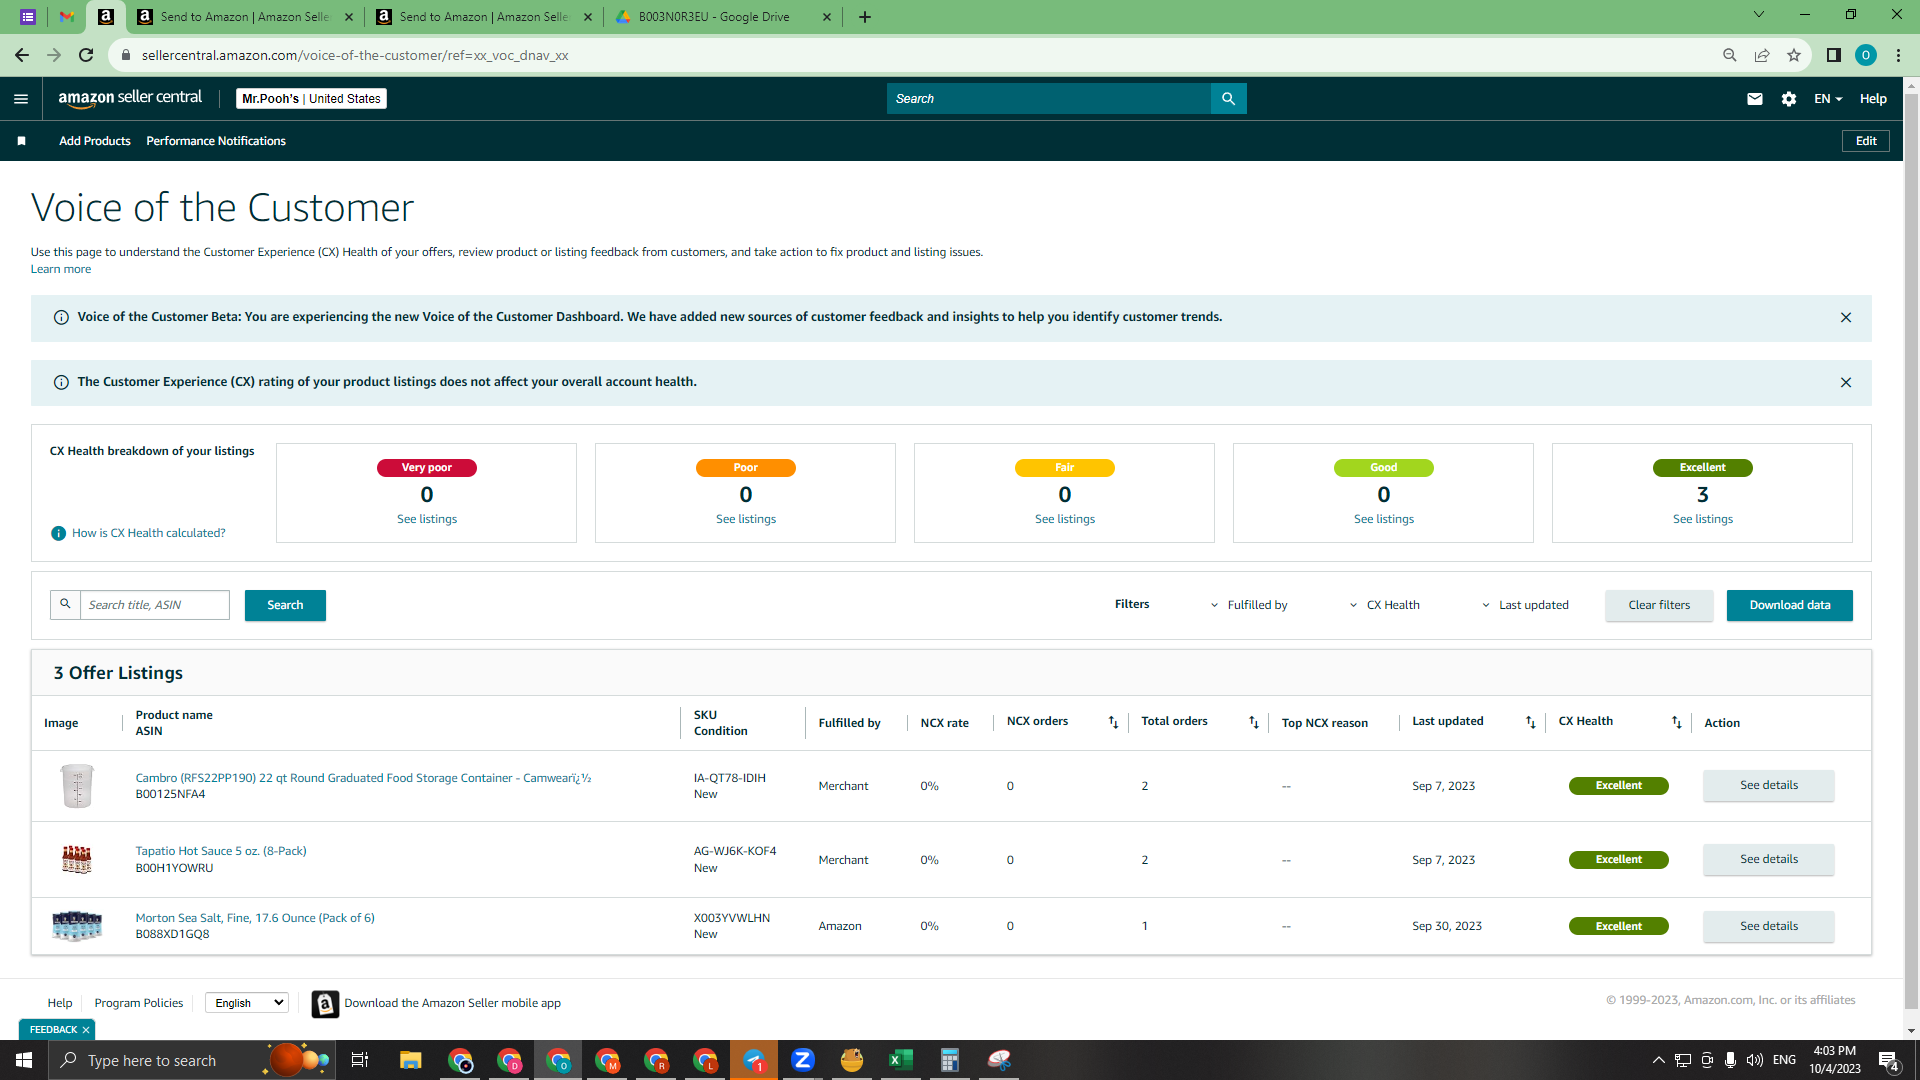Switch to the Gmail pinned tab
This screenshot has height=1080, width=1920.
tap(66, 17)
